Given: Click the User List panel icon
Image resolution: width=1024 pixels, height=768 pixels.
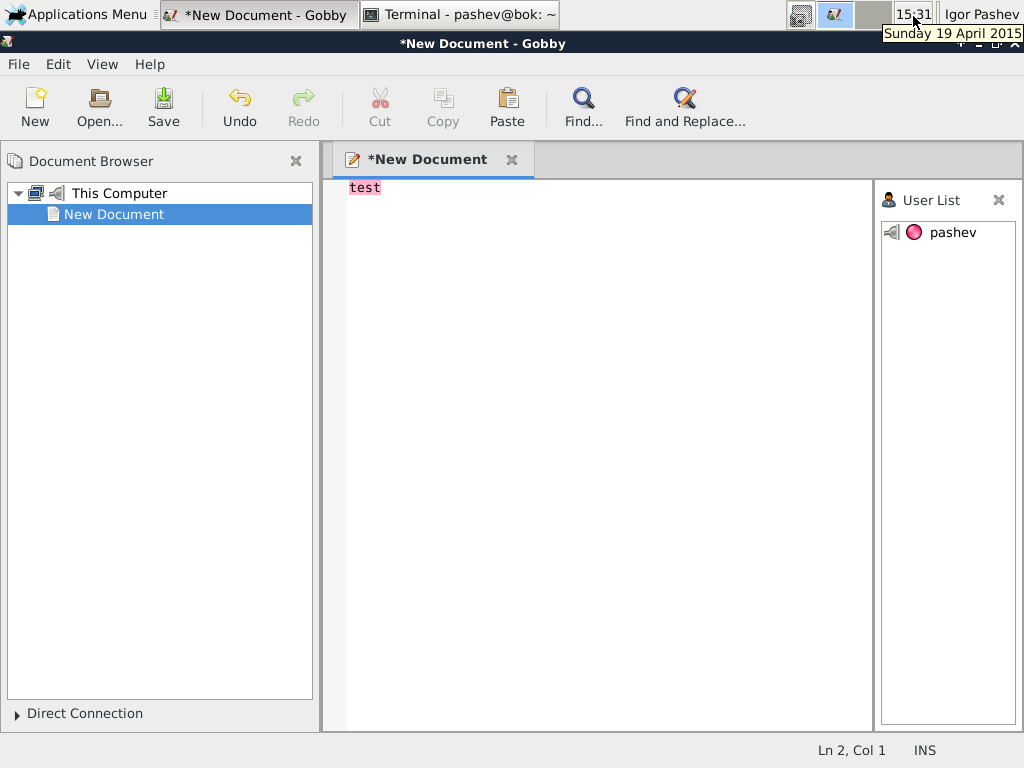Looking at the screenshot, I should (889, 200).
